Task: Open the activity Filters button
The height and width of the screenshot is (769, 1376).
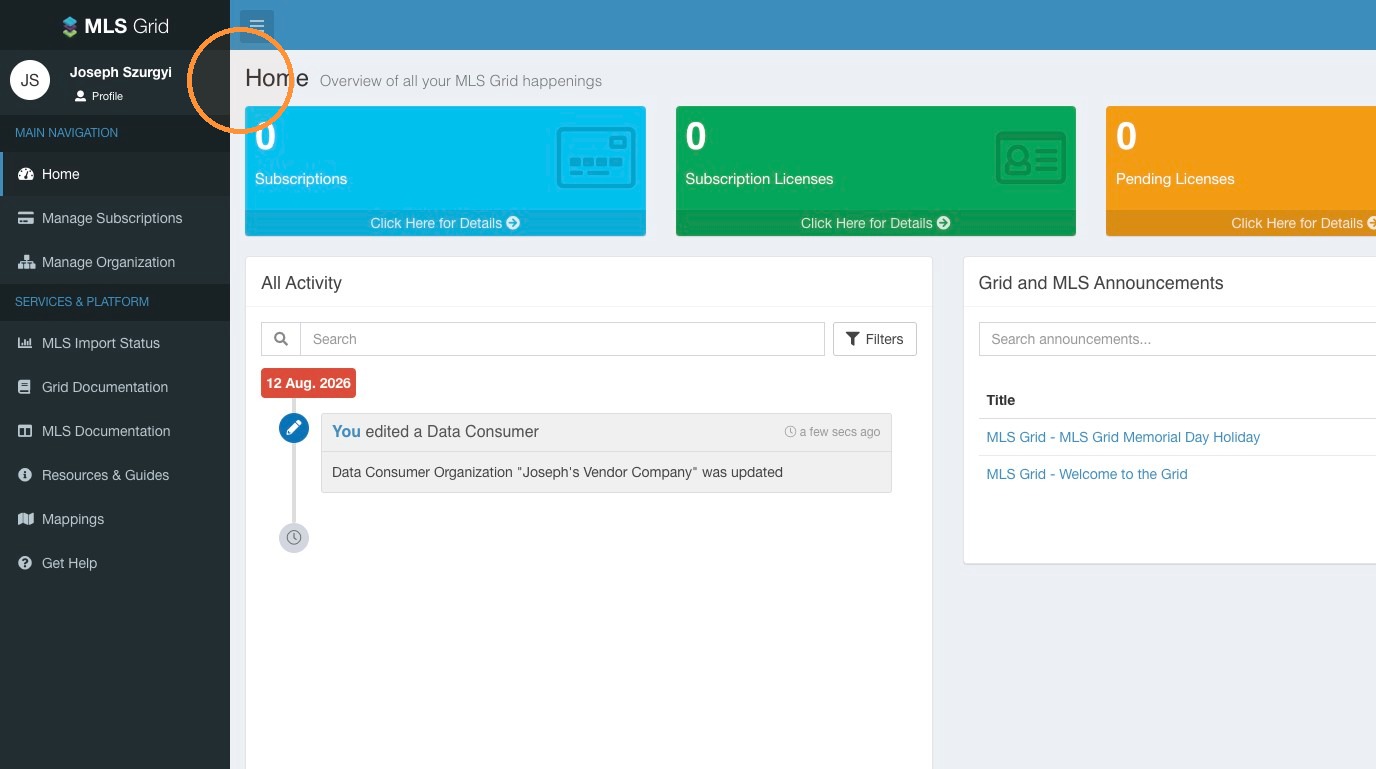Action: [x=875, y=339]
